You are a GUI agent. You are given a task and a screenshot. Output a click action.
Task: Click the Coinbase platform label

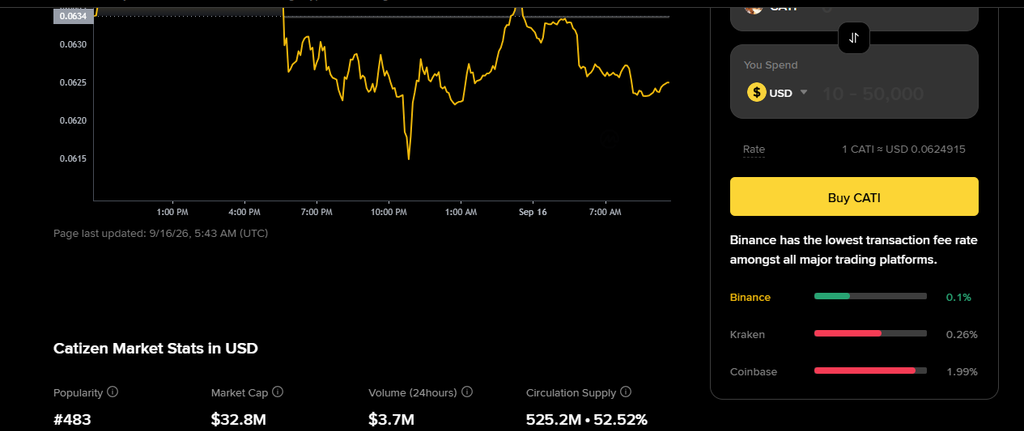(753, 372)
